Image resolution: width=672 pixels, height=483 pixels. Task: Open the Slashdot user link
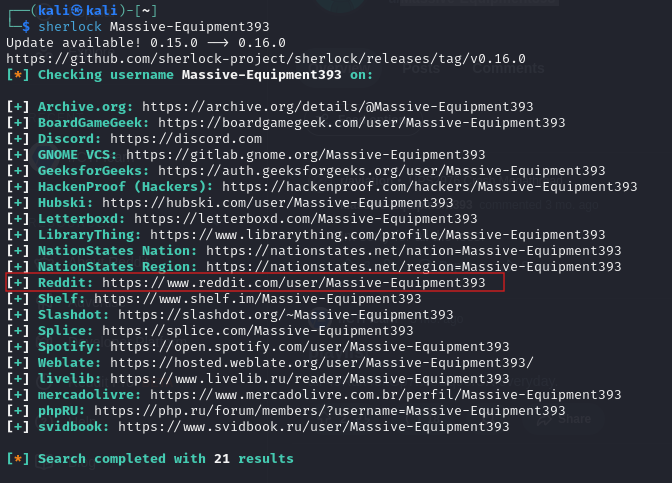(x=286, y=315)
